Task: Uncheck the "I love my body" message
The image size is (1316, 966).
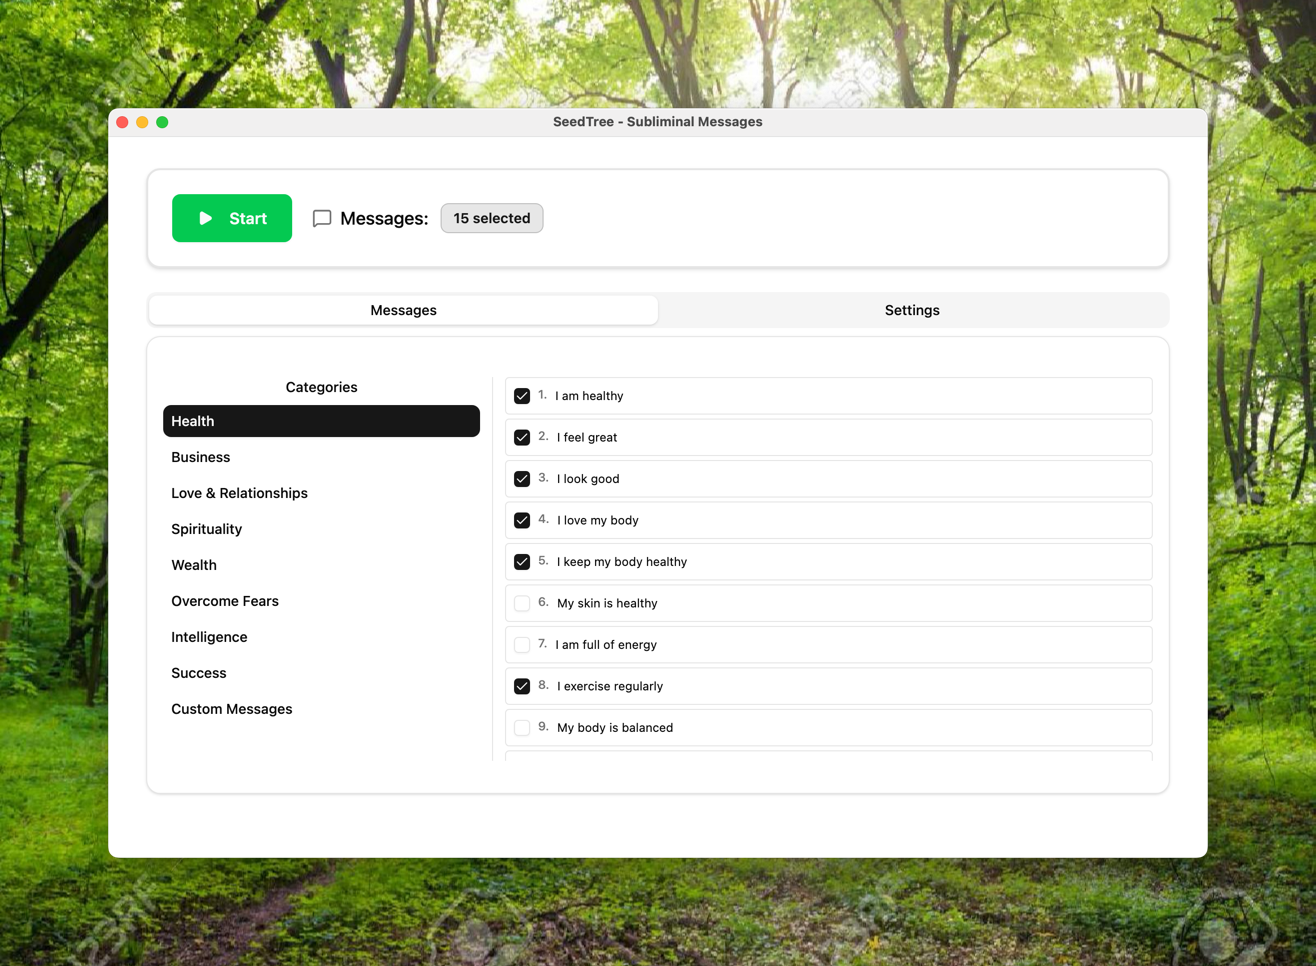Action: click(522, 520)
